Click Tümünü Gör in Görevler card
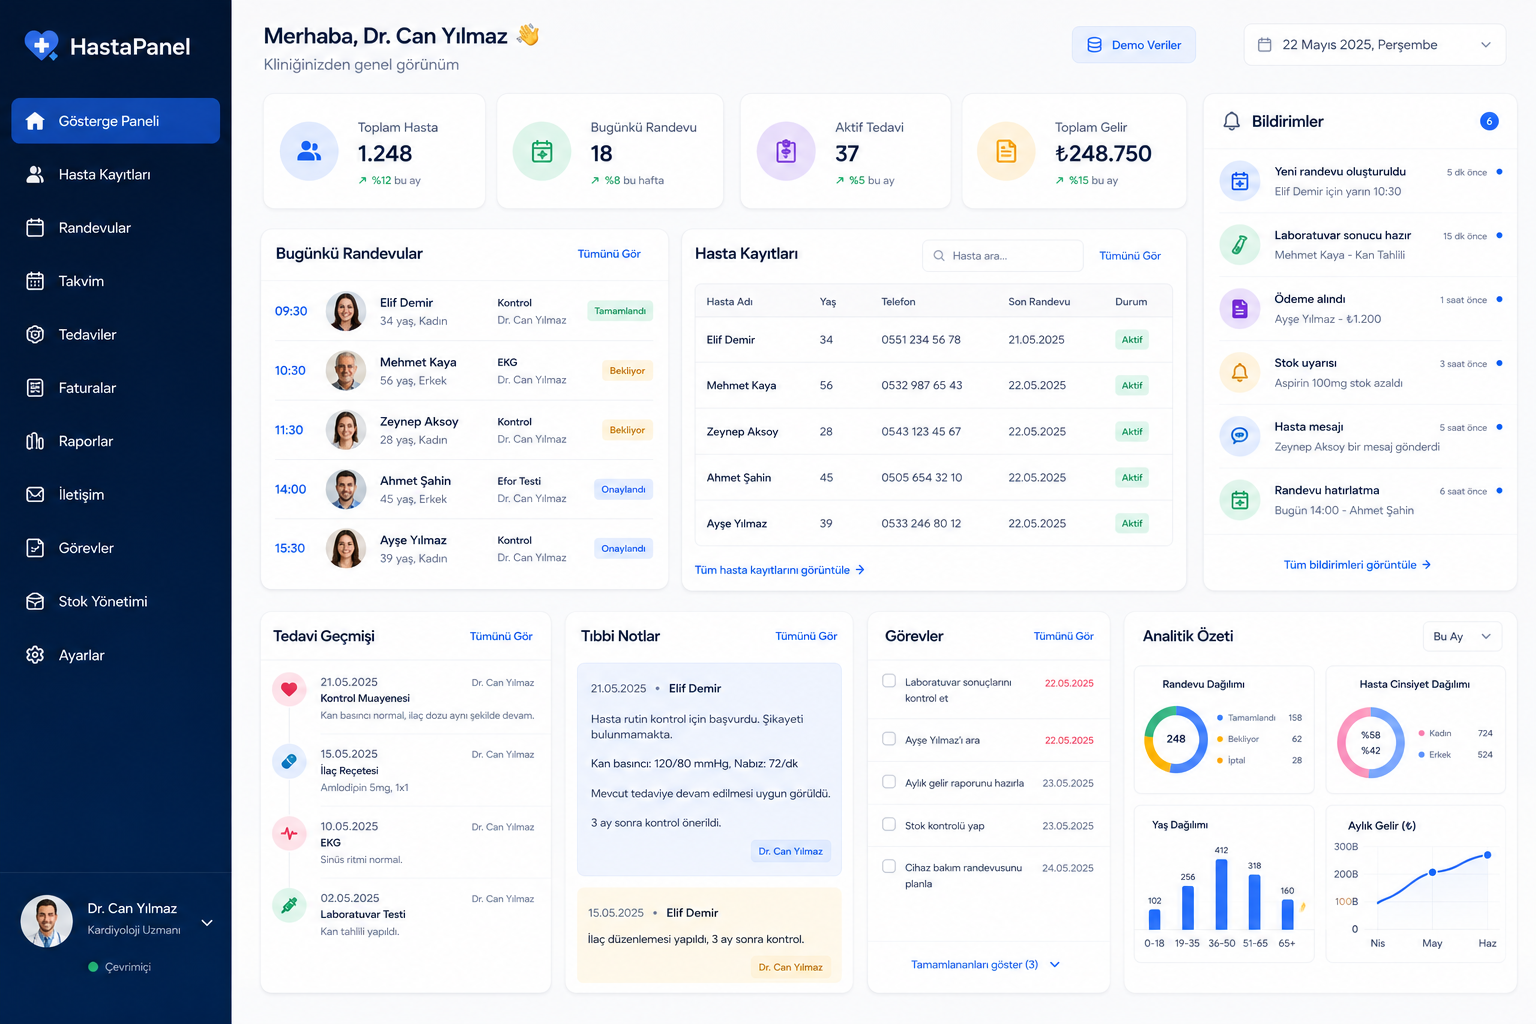1536x1024 pixels. (1063, 636)
